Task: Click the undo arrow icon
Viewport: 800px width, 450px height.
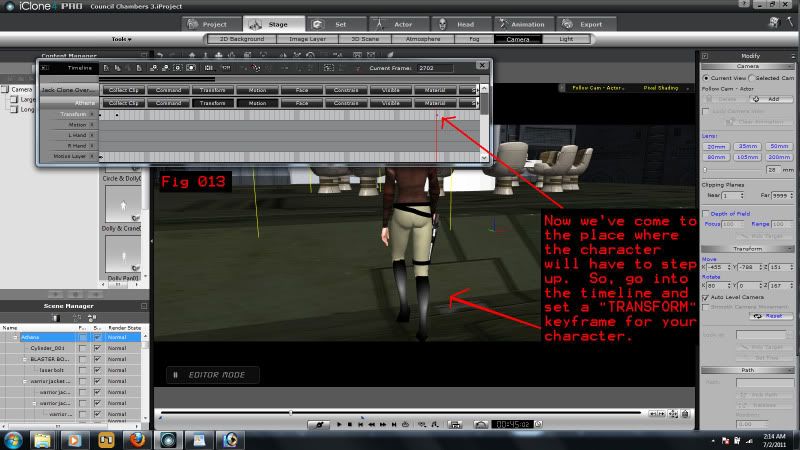Action: click(x=160, y=55)
